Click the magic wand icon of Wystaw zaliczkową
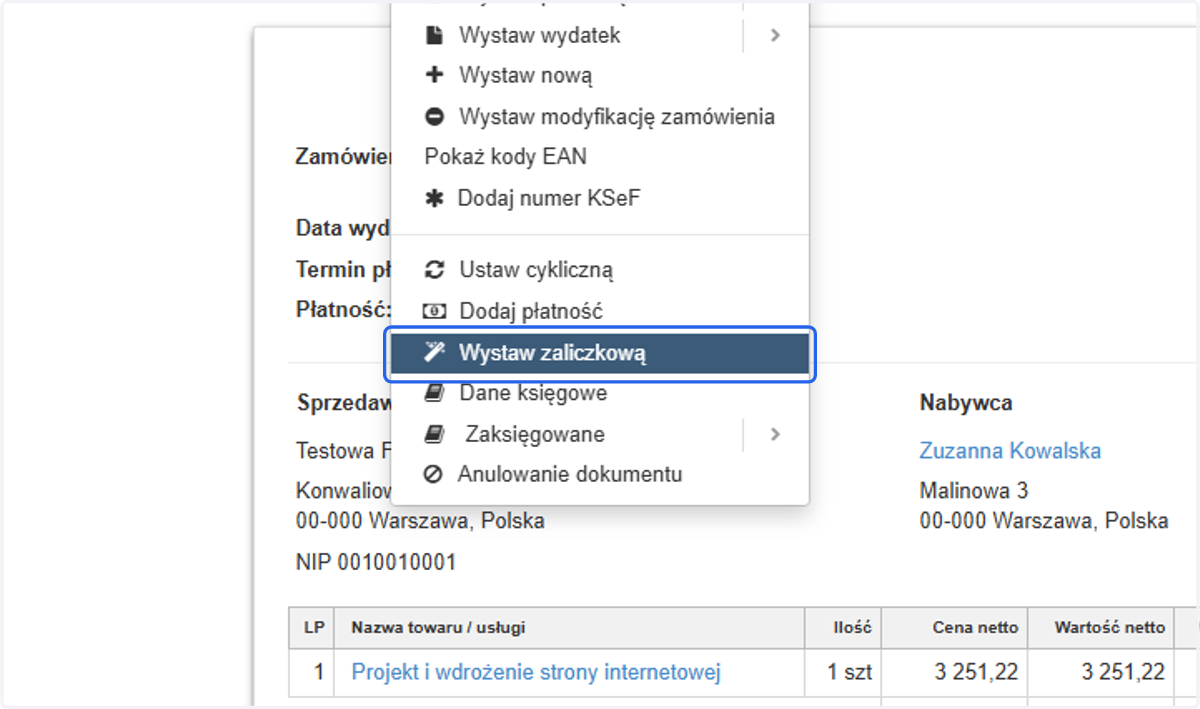This screenshot has width=1200, height=709. [x=434, y=352]
